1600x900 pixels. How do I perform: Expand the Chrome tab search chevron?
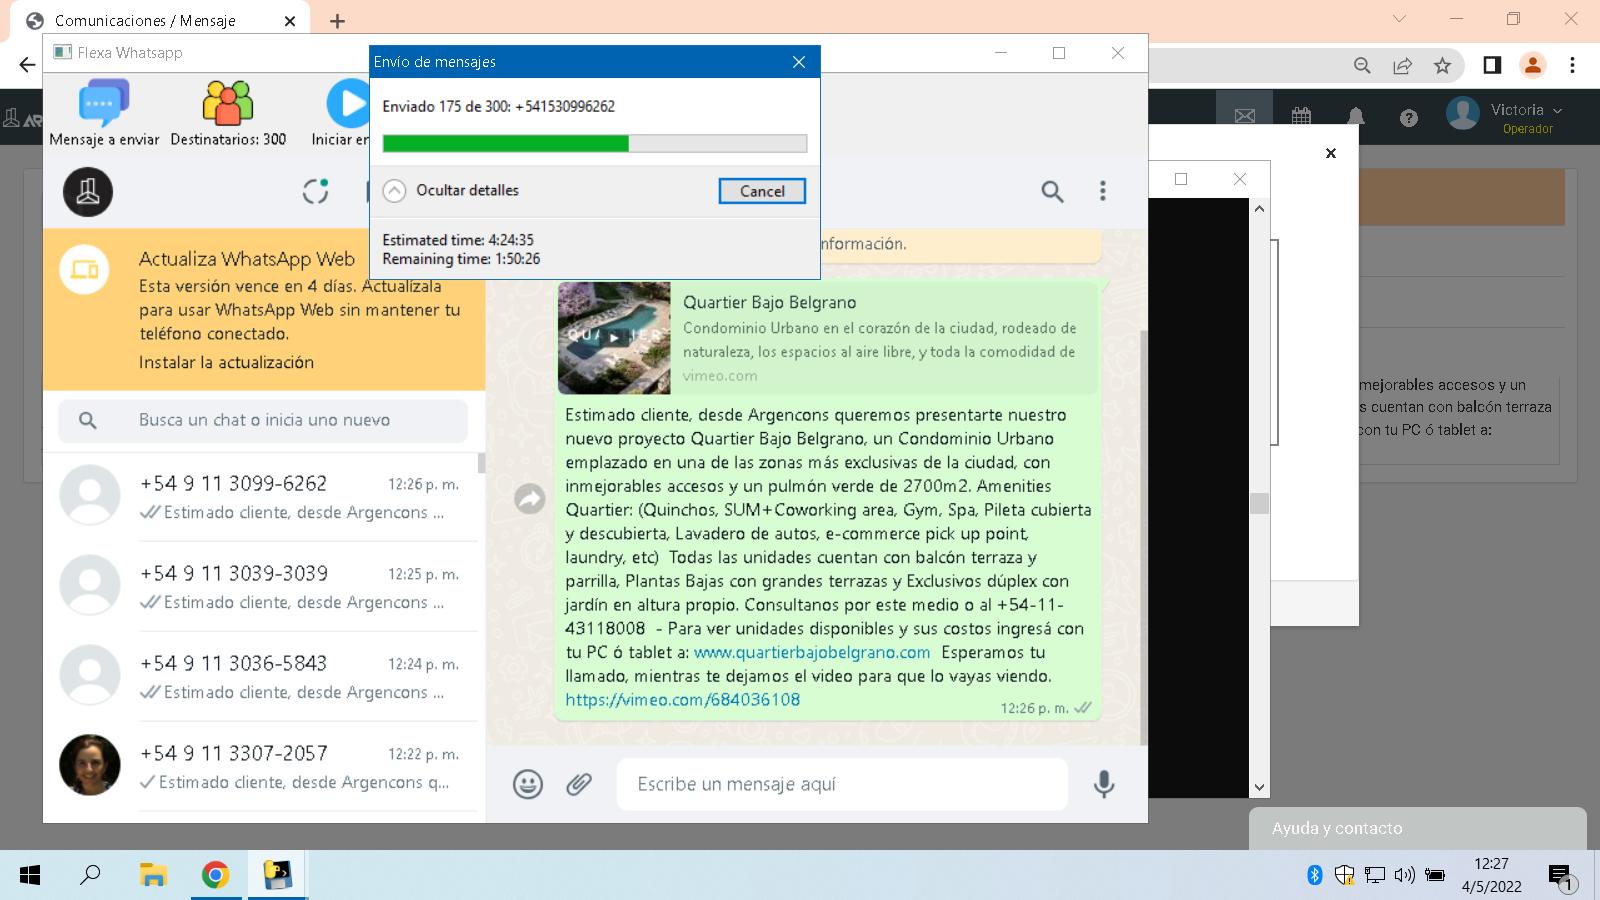1399,19
